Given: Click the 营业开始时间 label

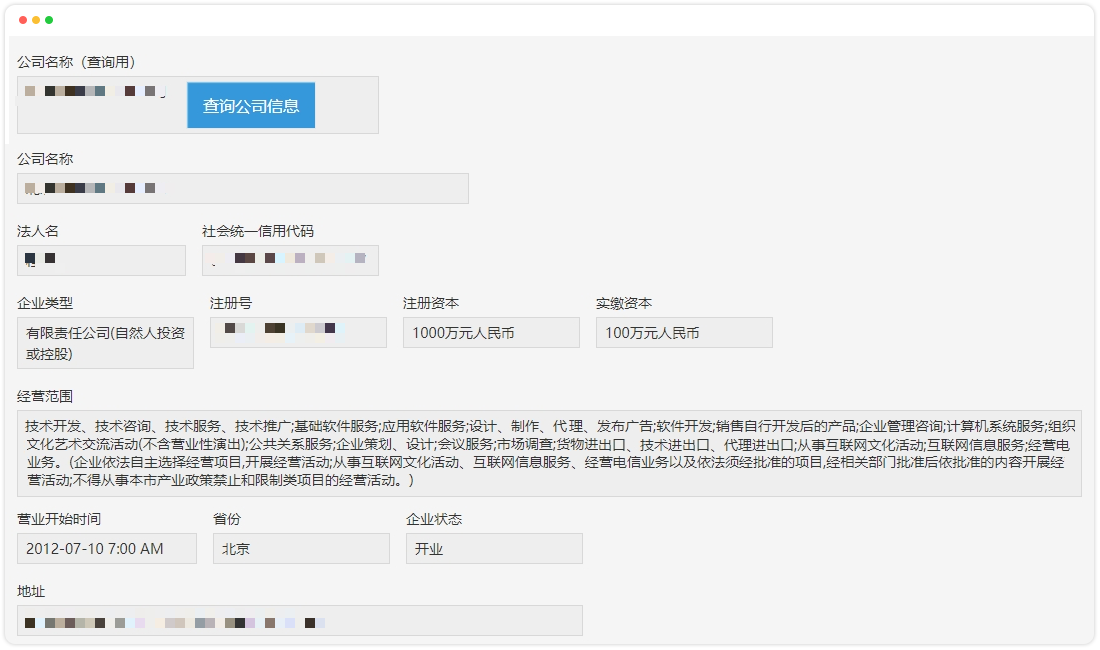Looking at the screenshot, I should click(59, 519).
